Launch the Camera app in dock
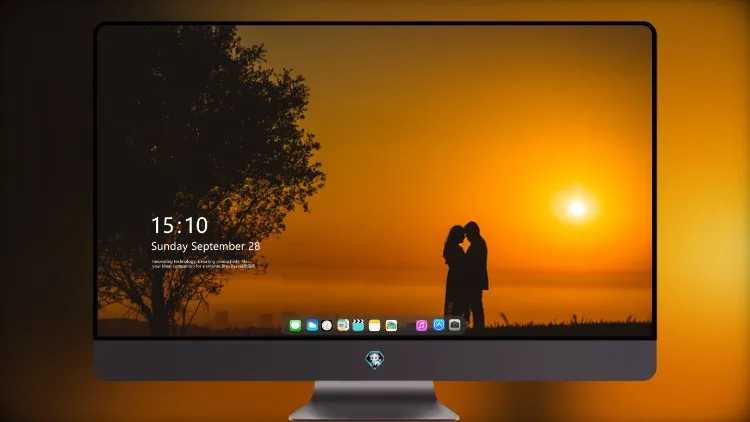Screen dimensions: 750x422 click(455, 325)
